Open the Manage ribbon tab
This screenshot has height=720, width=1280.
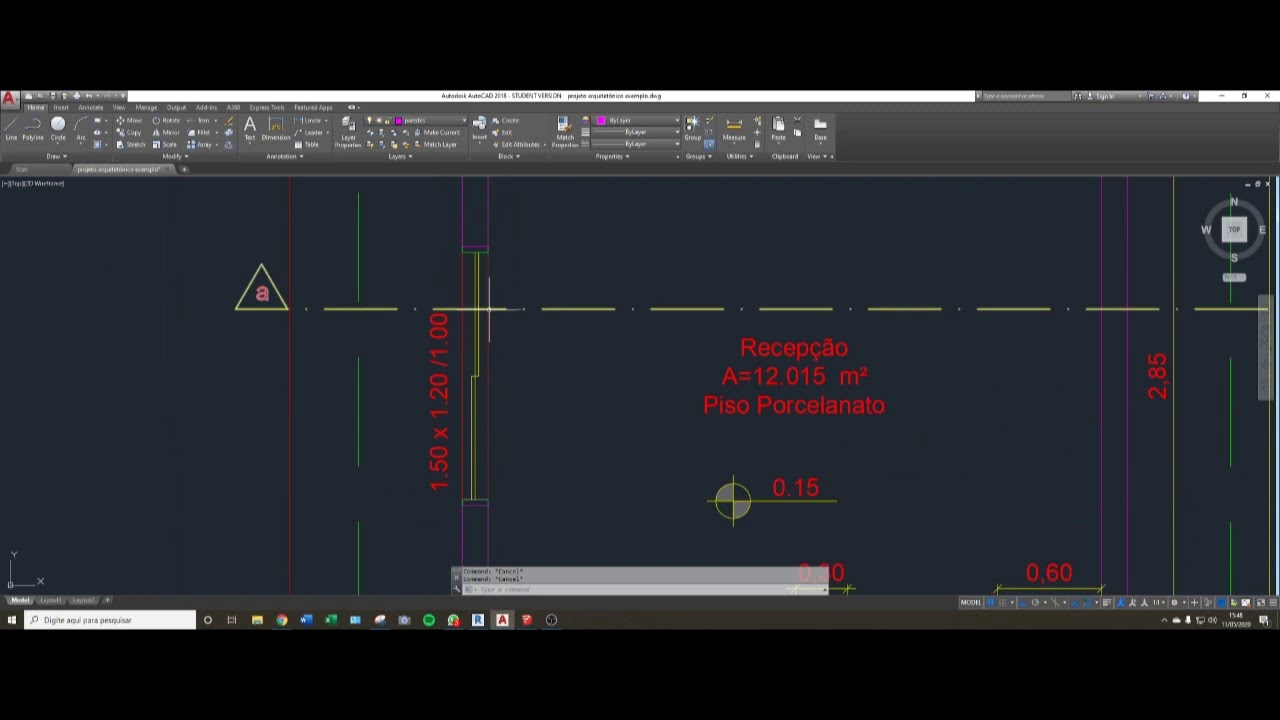tap(146, 107)
